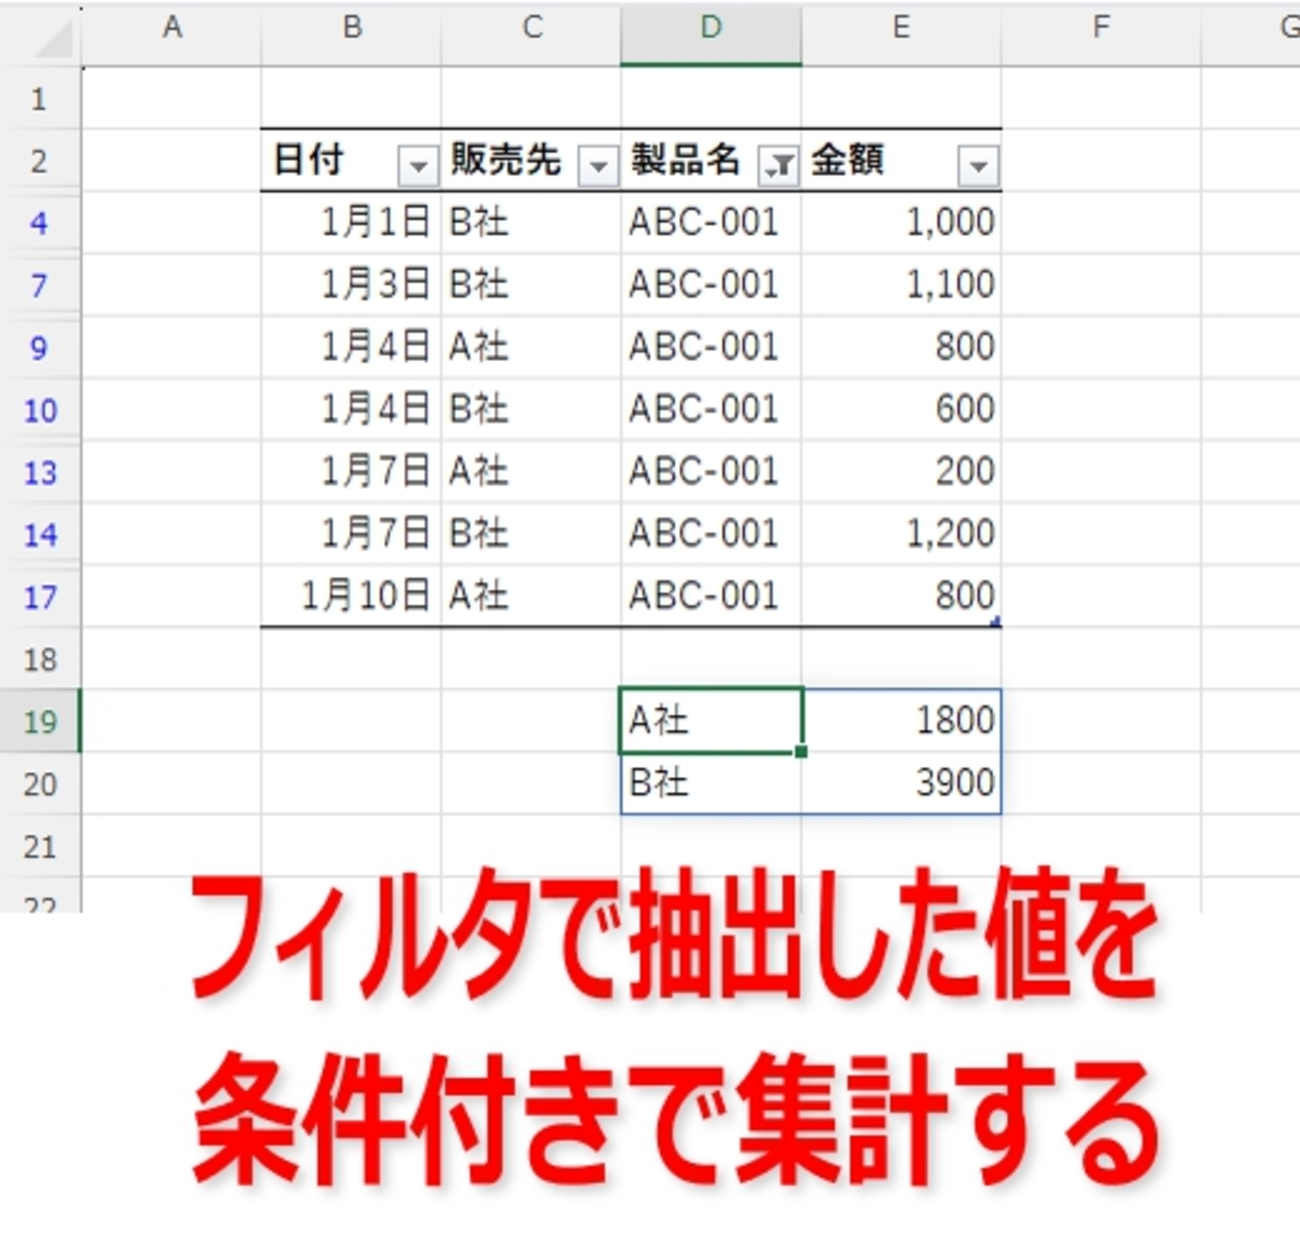The image size is (1300, 1238).
Task: Click the 金額 header cell text
Action: pyautogui.click(x=847, y=160)
